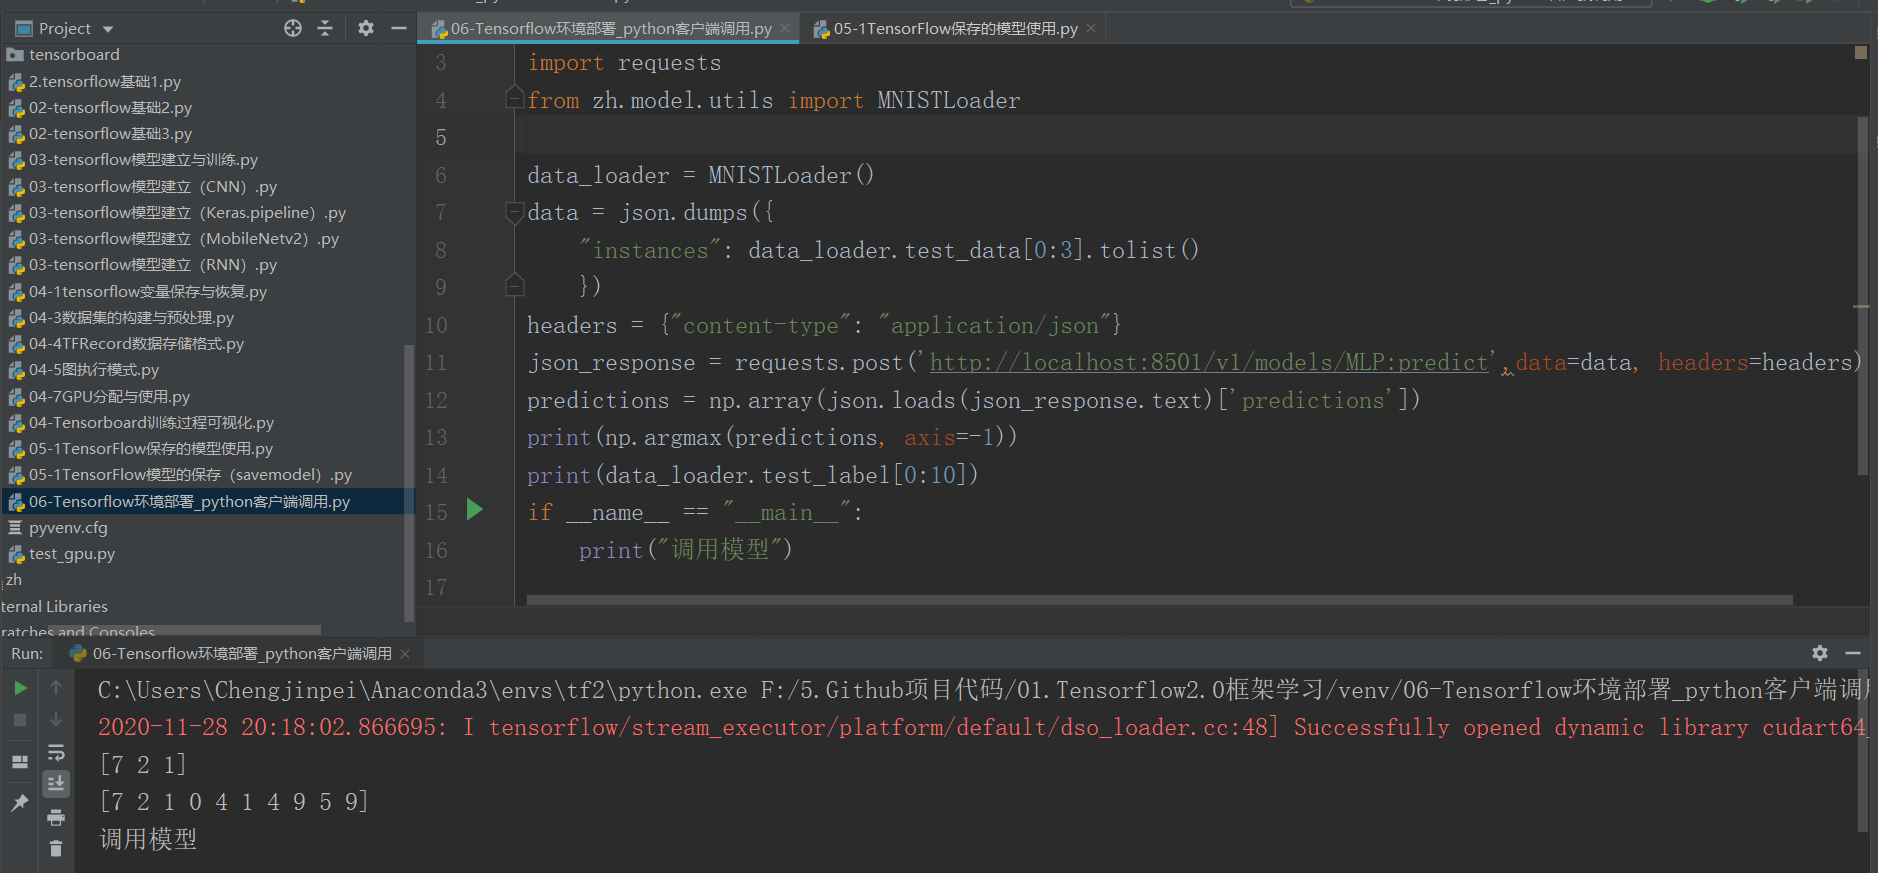1878x873 pixels.
Task: Select 05-1TensorFlow保存的模型使用.py in Project tree
Action: [151, 449]
